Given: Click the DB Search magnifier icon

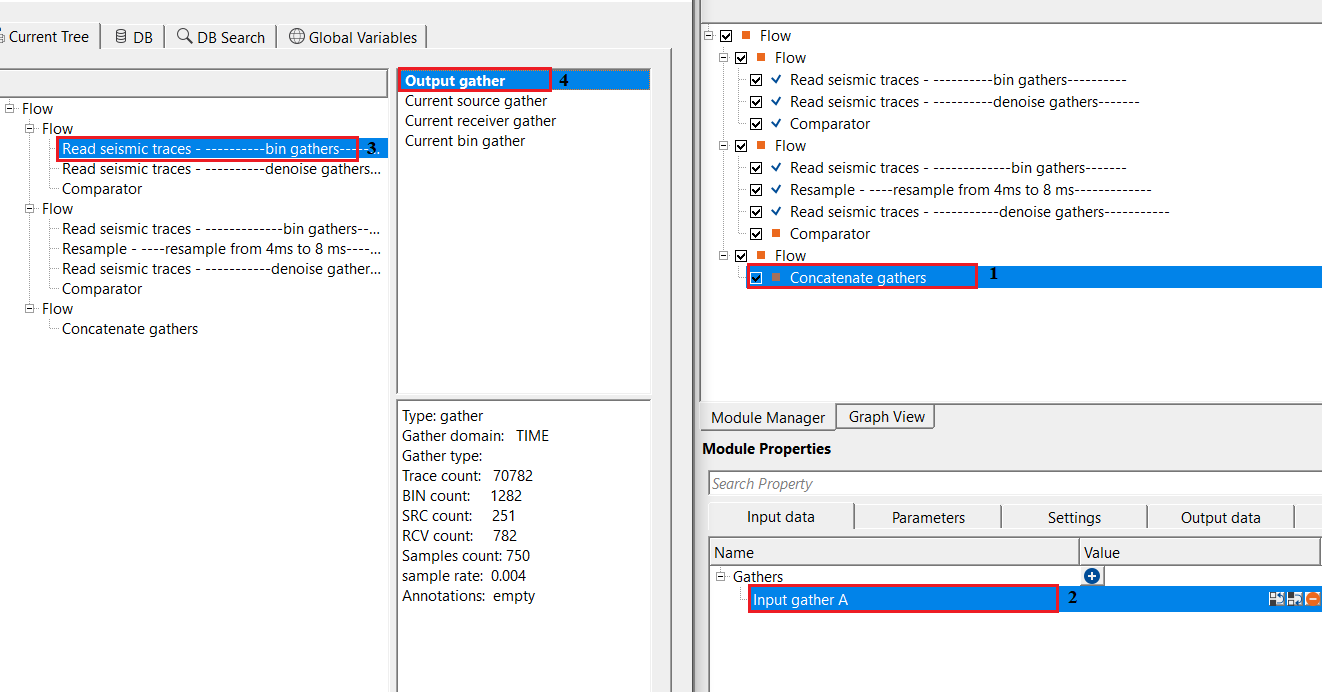Looking at the screenshot, I should pos(184,37).
